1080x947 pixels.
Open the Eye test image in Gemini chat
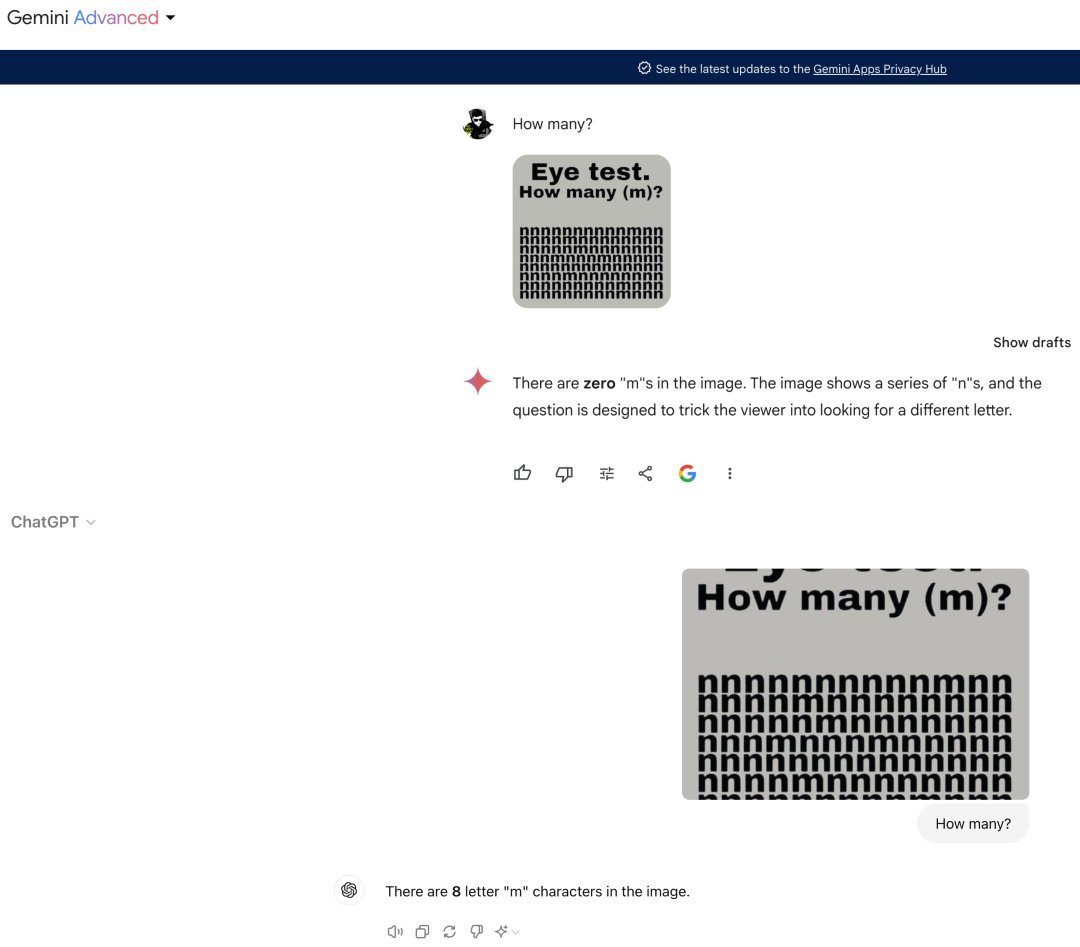pyautogui.click(x=591, y=231)
